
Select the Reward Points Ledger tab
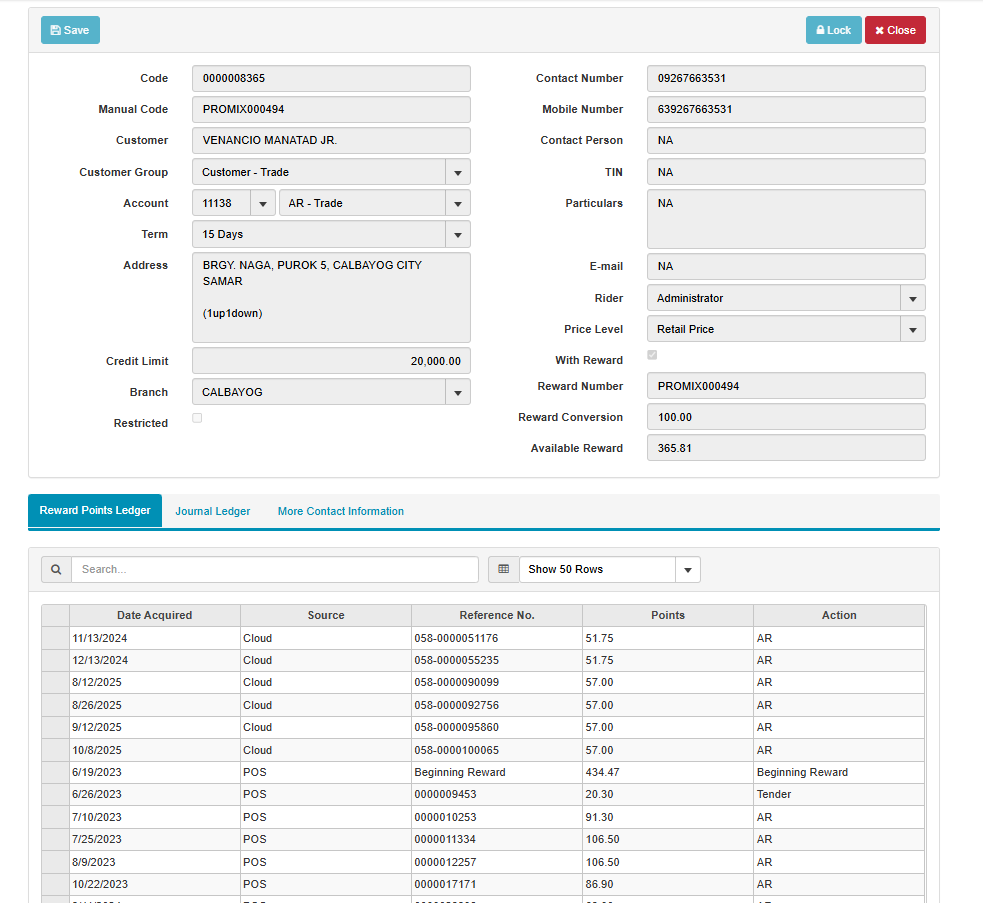(x=95, y=510)
